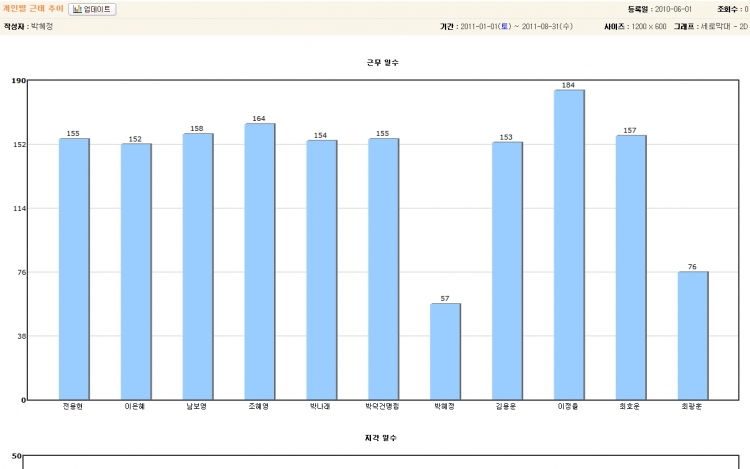Select the bar with value 184
The width and height of the screenshot is (750, 469).
click(x=569, y=244)
